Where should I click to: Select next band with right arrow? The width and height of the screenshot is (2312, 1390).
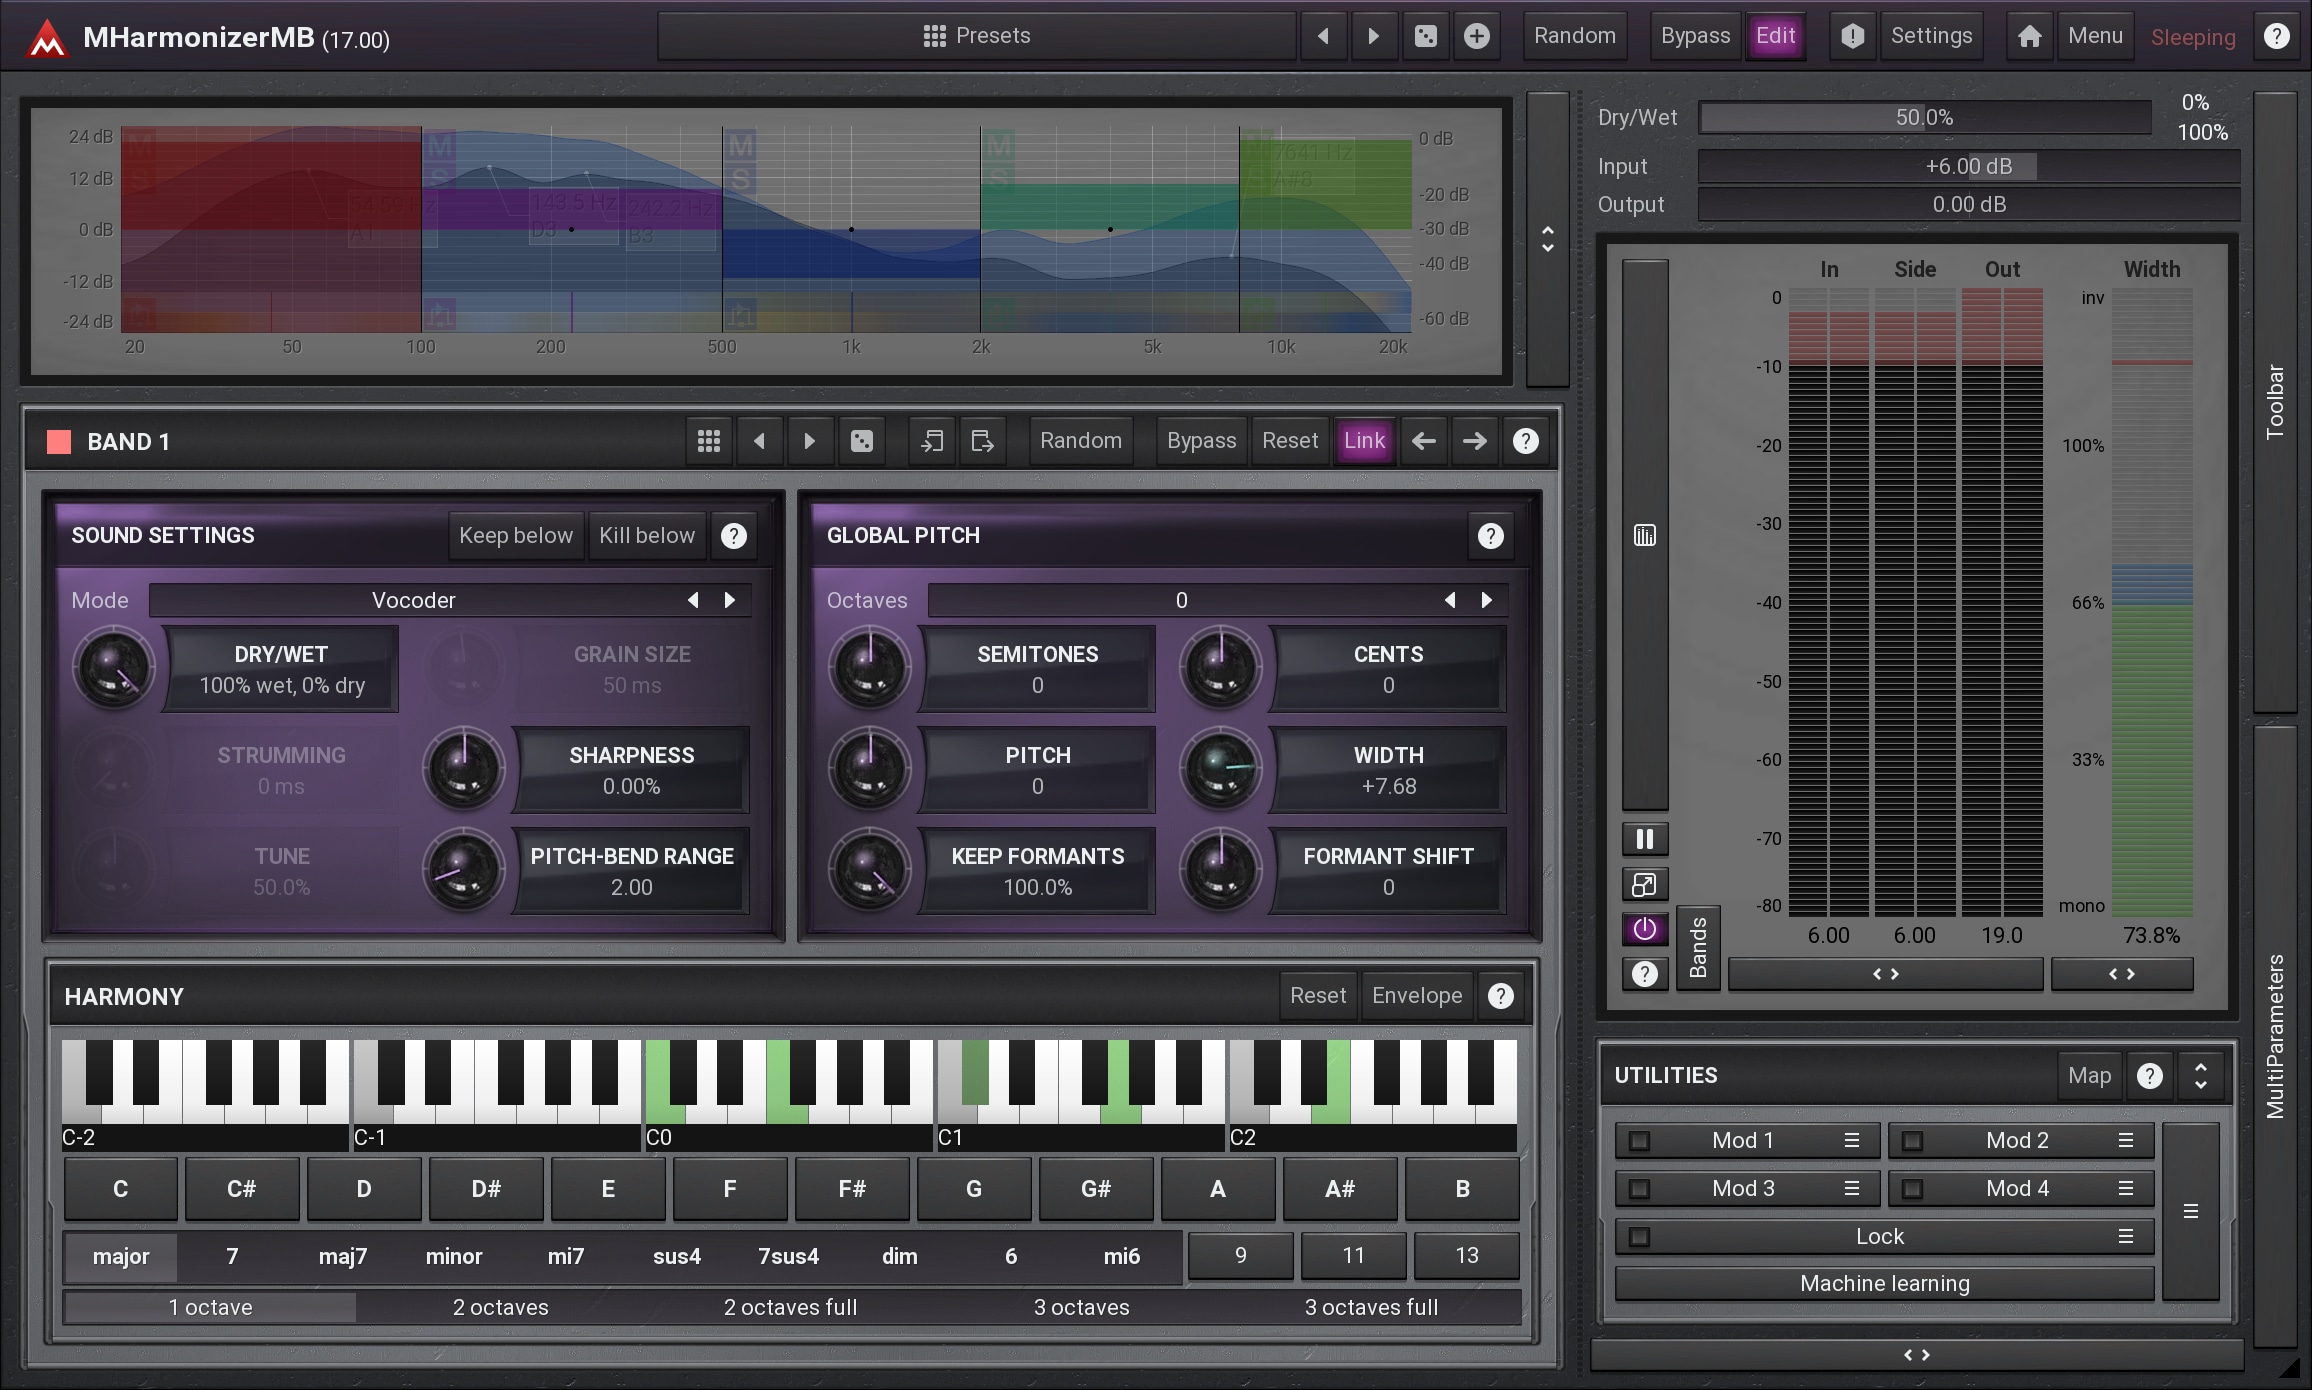point(1474,441)
